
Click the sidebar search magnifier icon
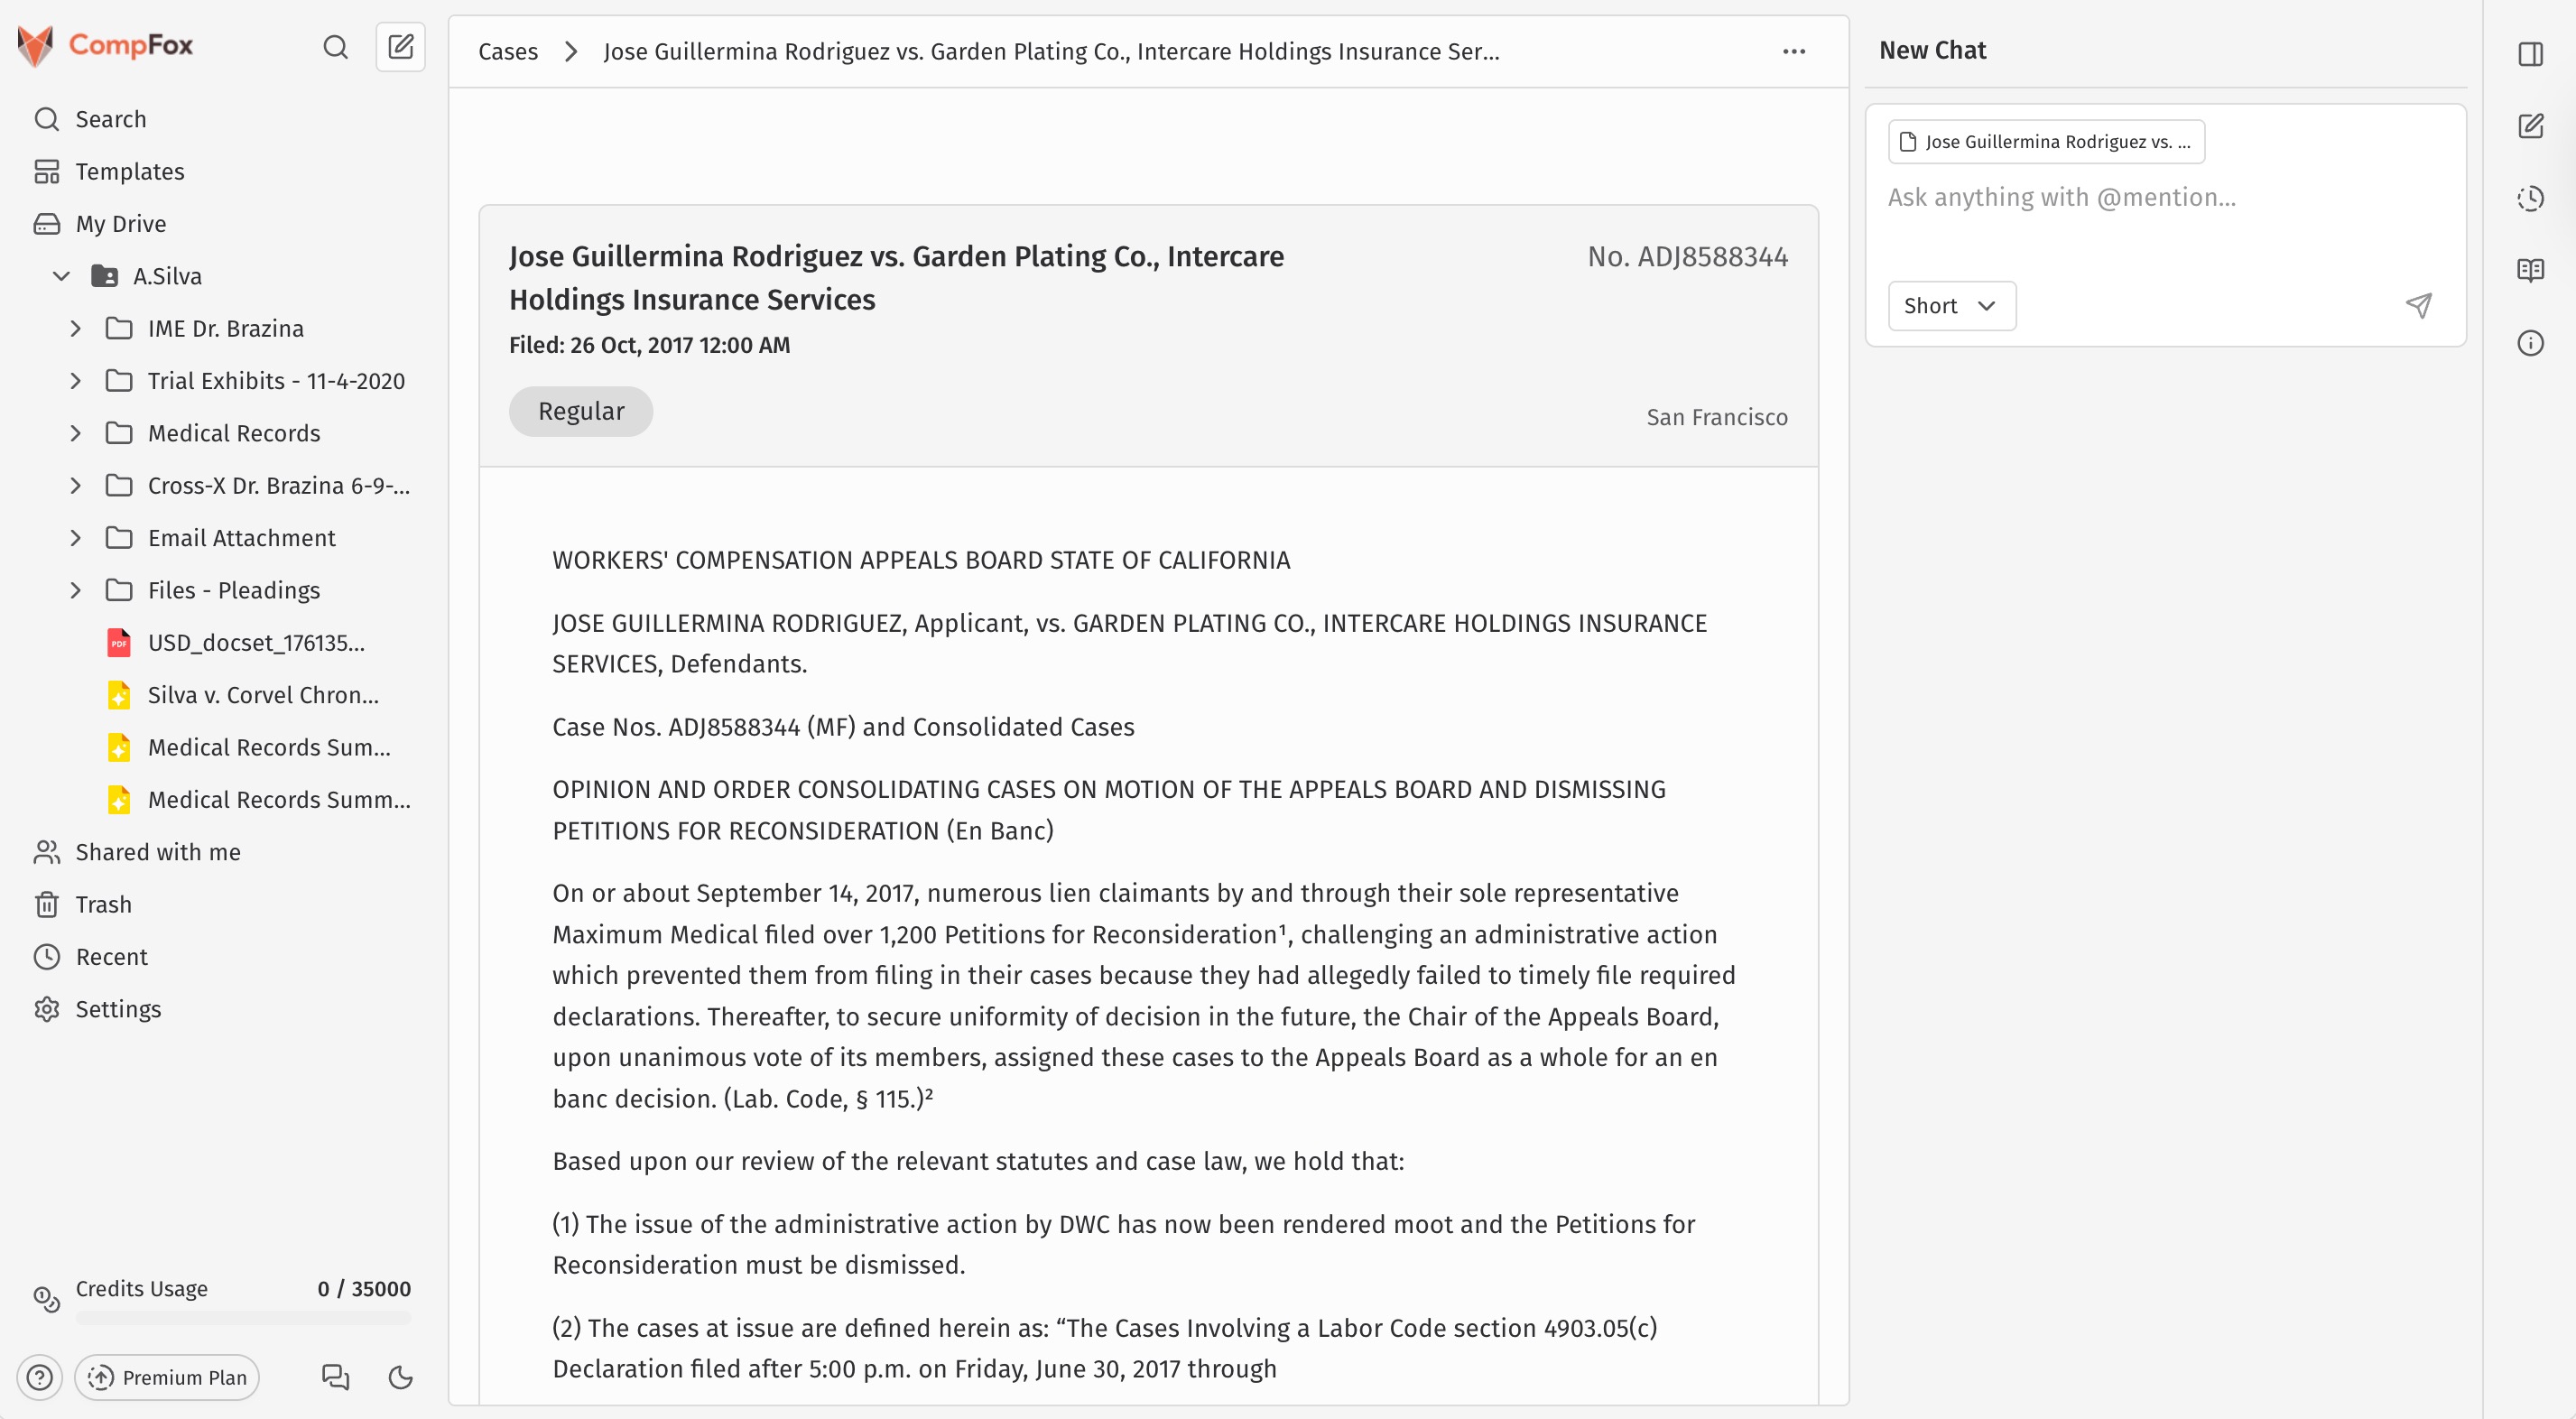[x=335, y=47]
